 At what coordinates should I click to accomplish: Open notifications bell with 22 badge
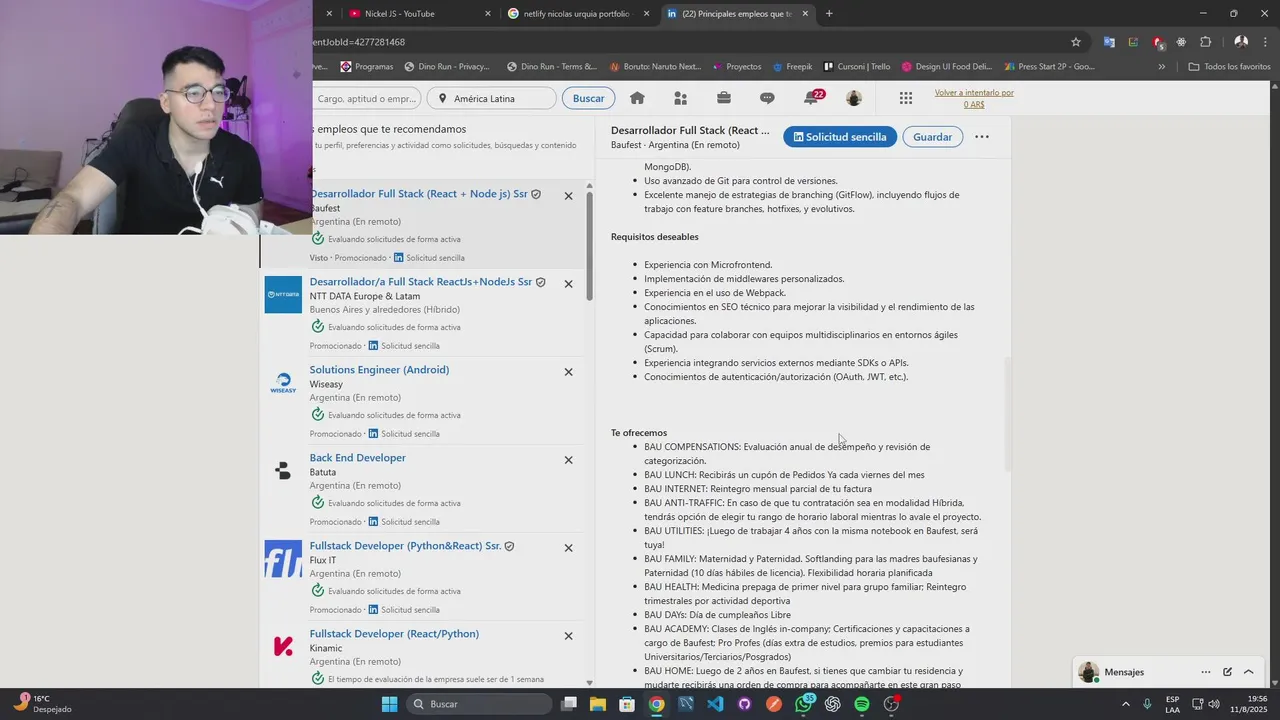(x=812, y=97)
